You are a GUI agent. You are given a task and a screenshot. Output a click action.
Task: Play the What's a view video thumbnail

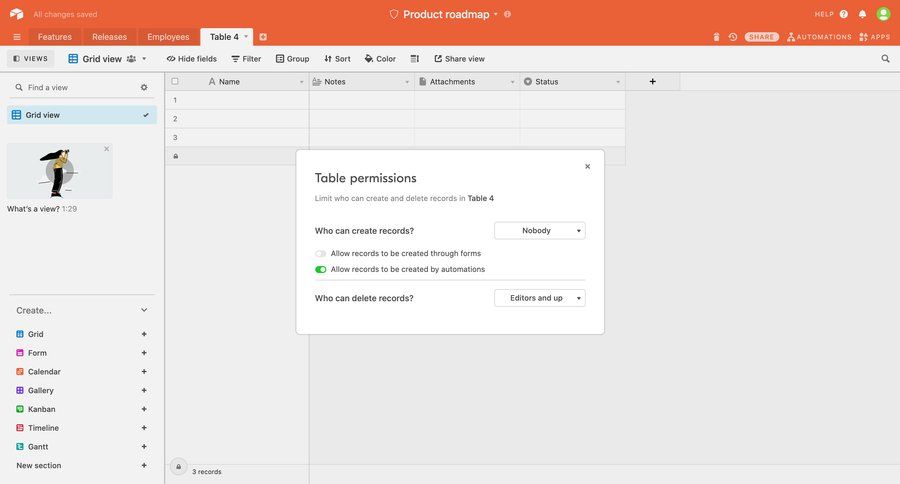(60, 171)
